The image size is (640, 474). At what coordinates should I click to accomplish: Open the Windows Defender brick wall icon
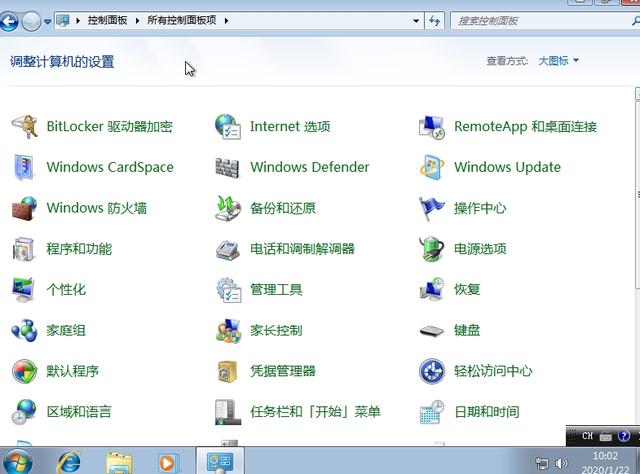point(227,167)
